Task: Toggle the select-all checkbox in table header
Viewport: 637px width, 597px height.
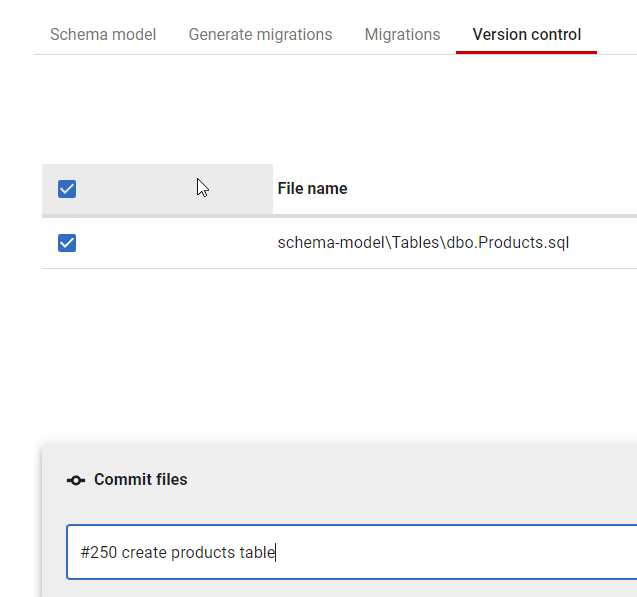Action: click(67, 189)
